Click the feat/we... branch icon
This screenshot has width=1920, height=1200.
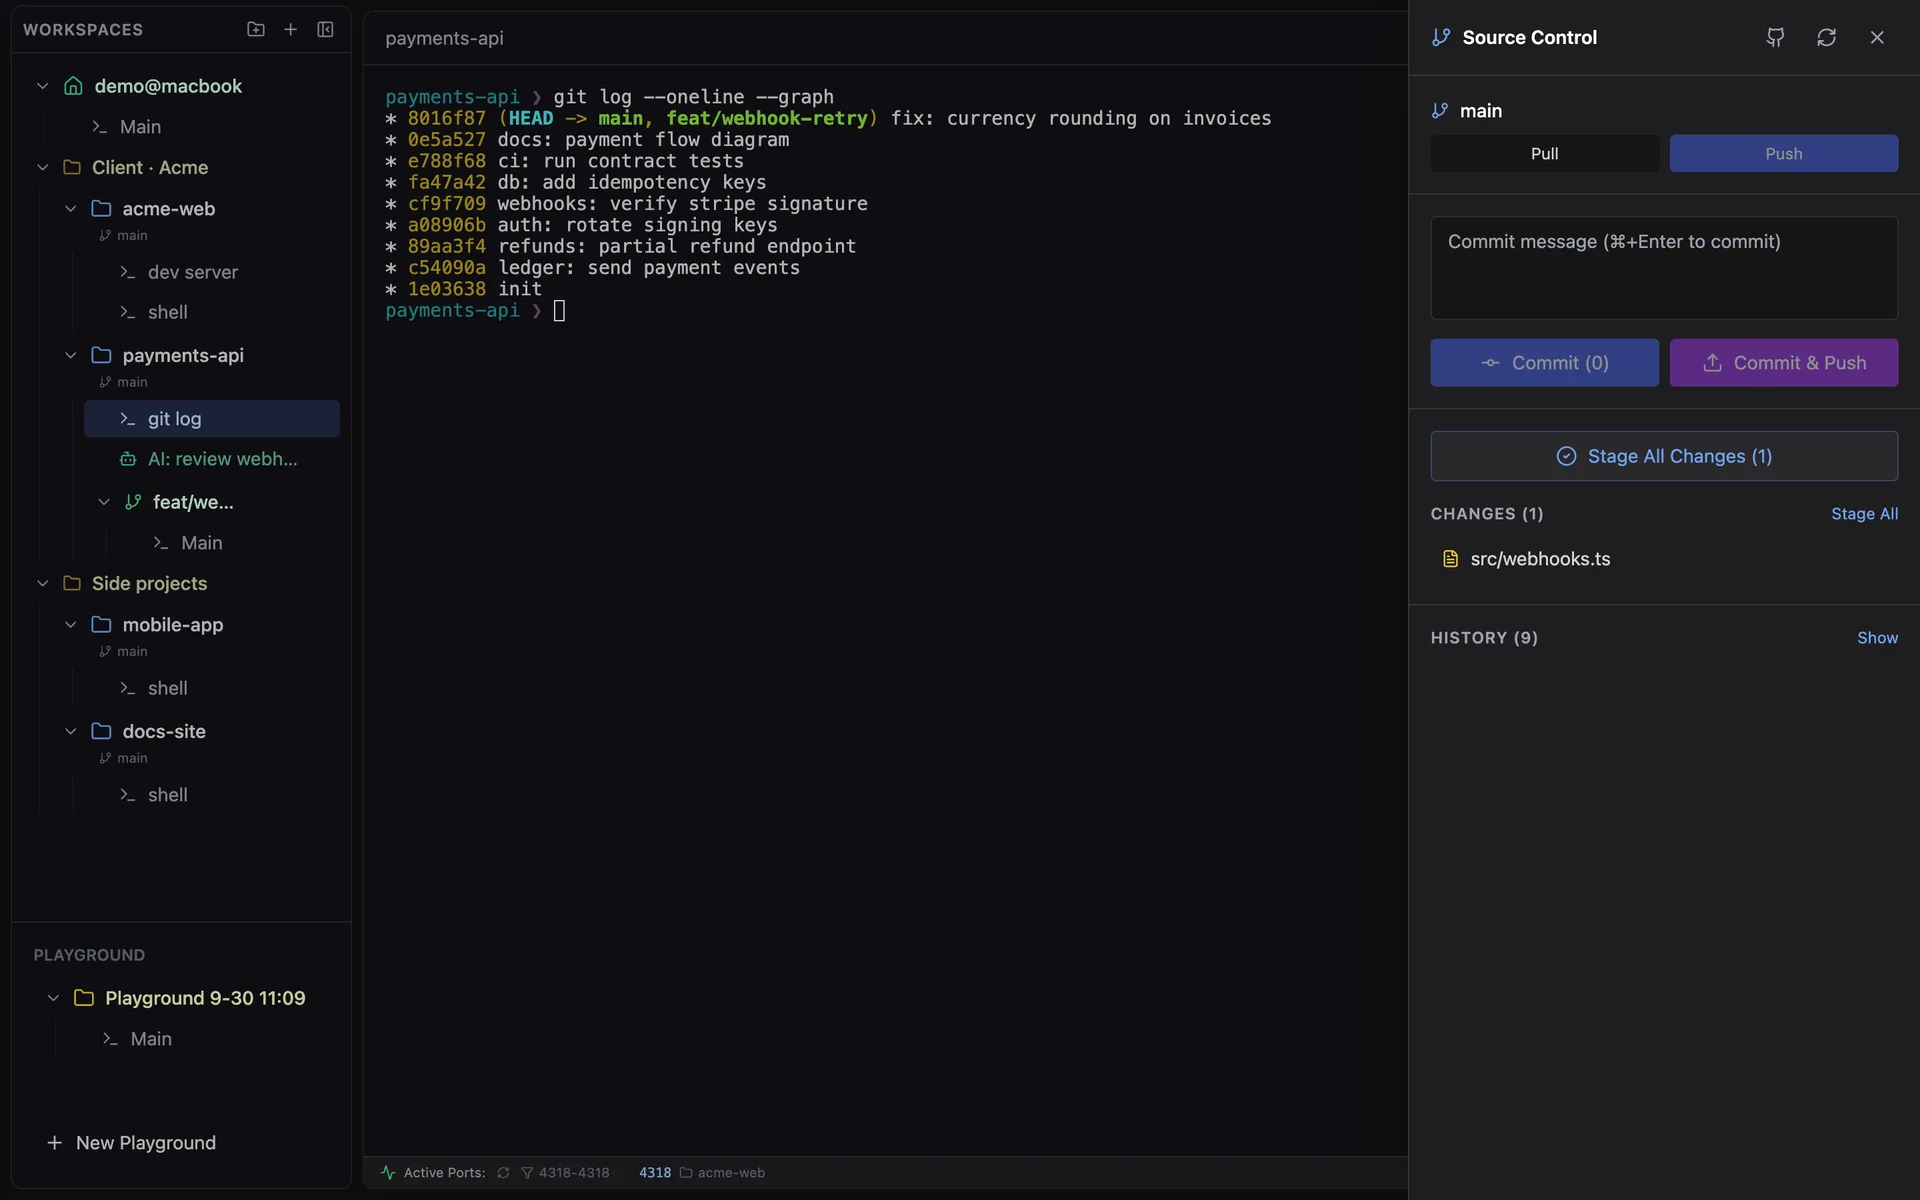coord(133,502)
